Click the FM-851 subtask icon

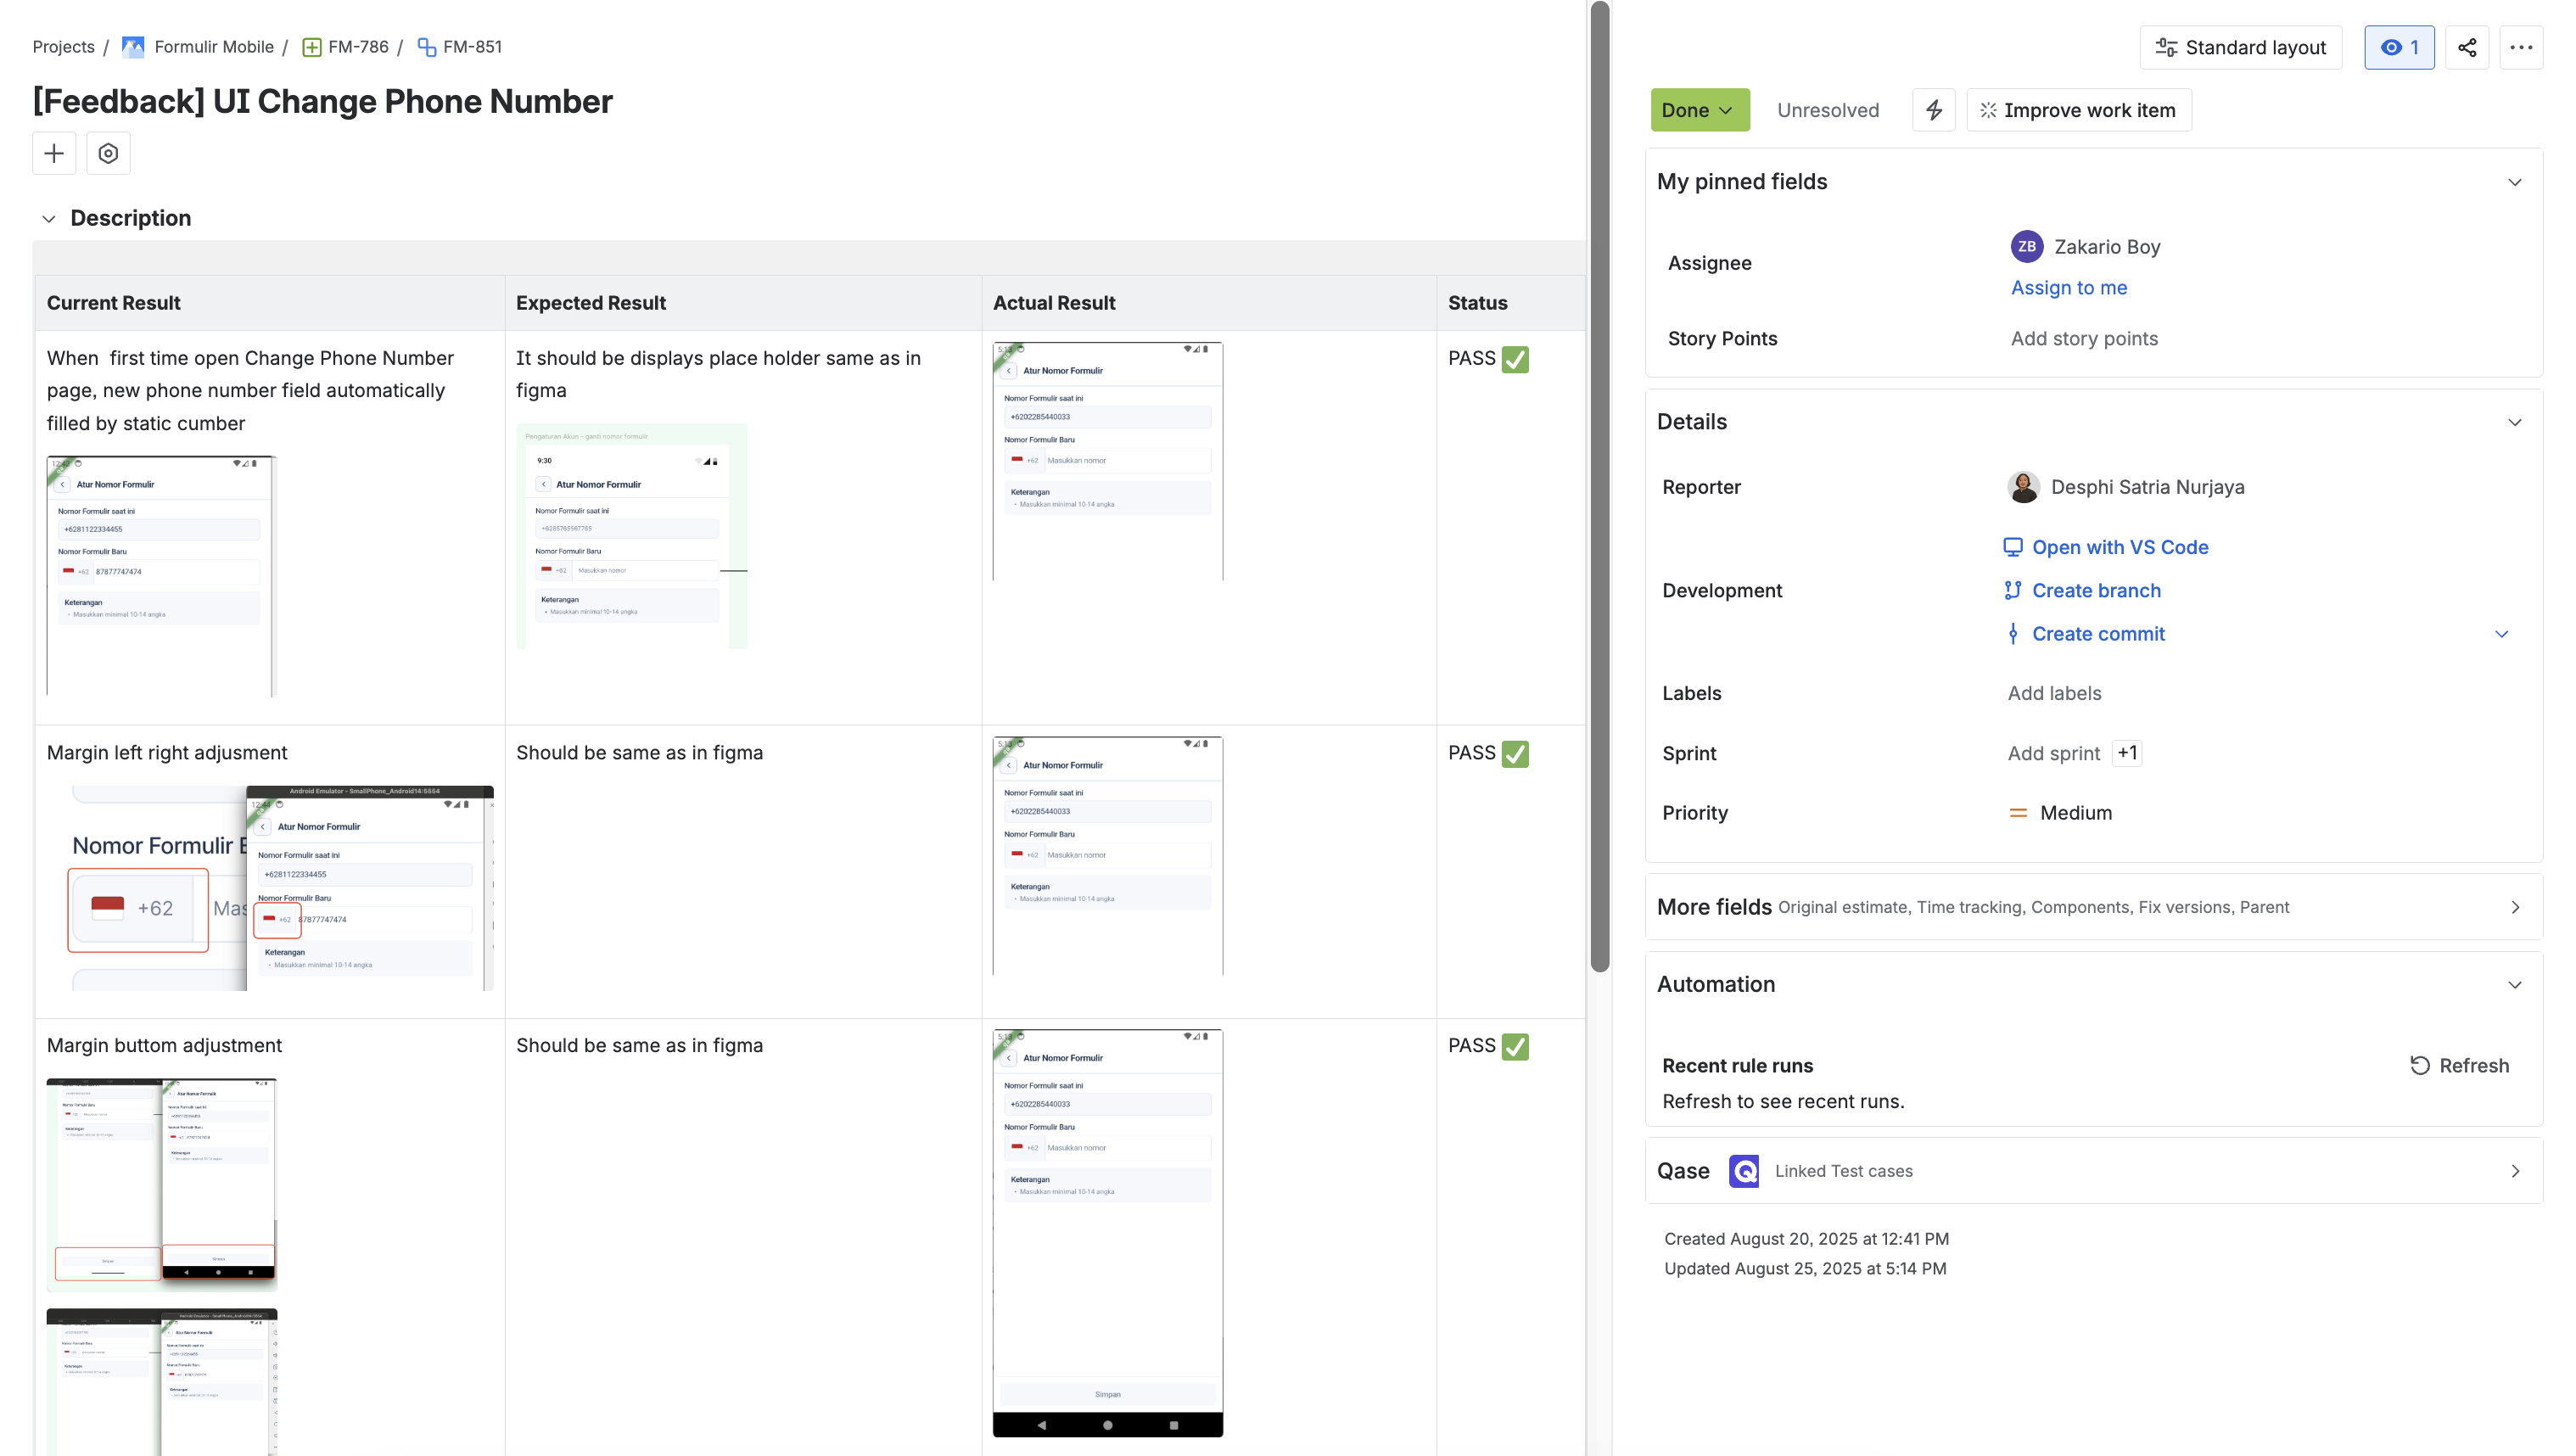427,47
